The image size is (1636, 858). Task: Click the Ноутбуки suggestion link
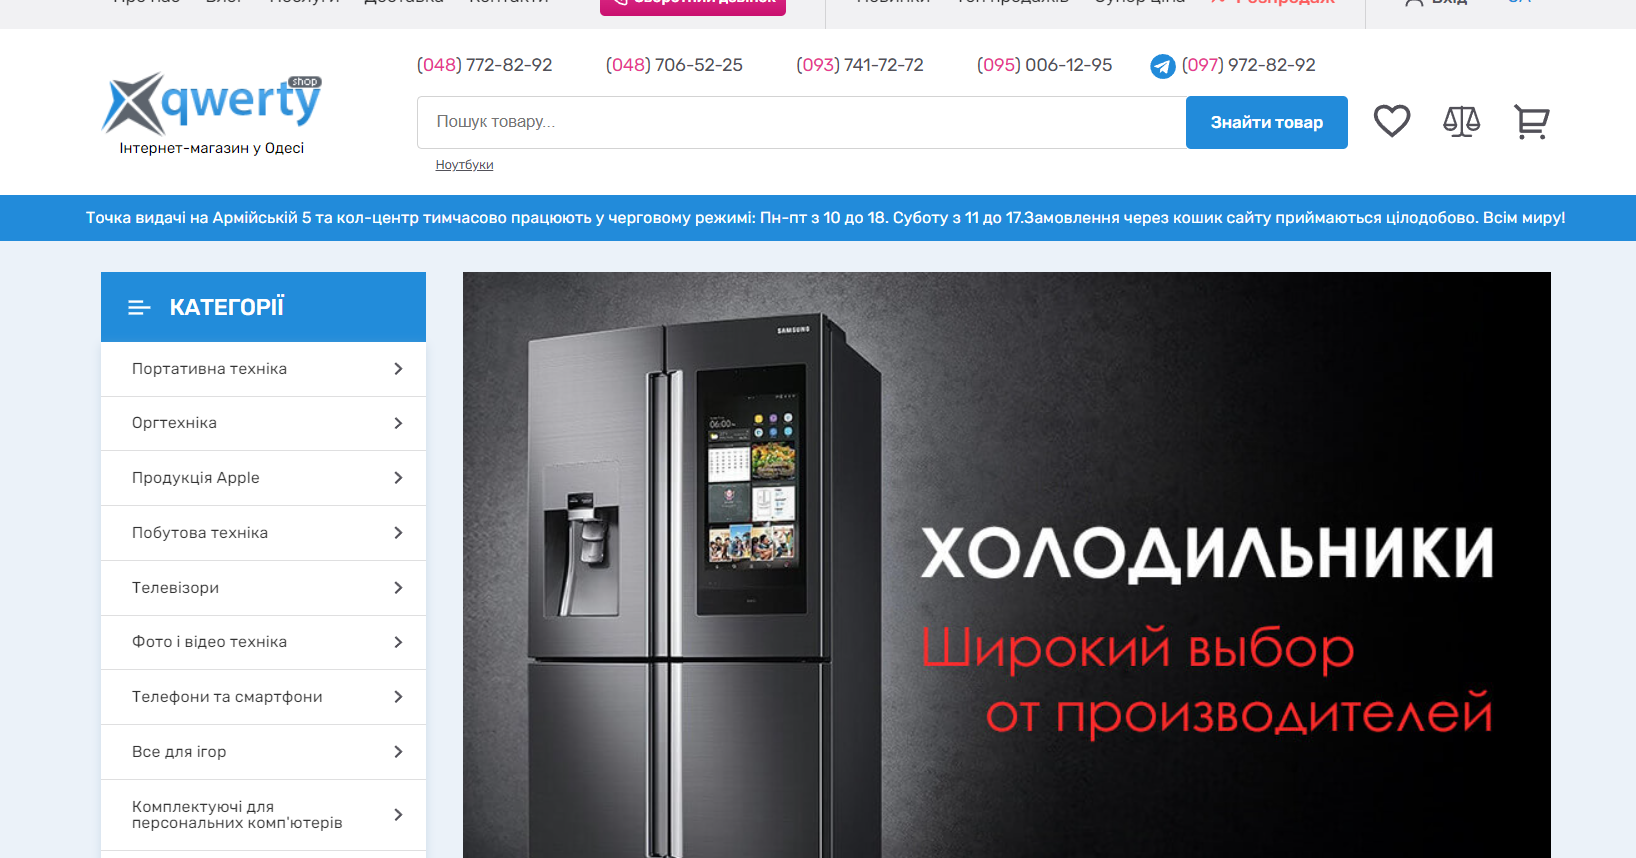click(464, 165)
